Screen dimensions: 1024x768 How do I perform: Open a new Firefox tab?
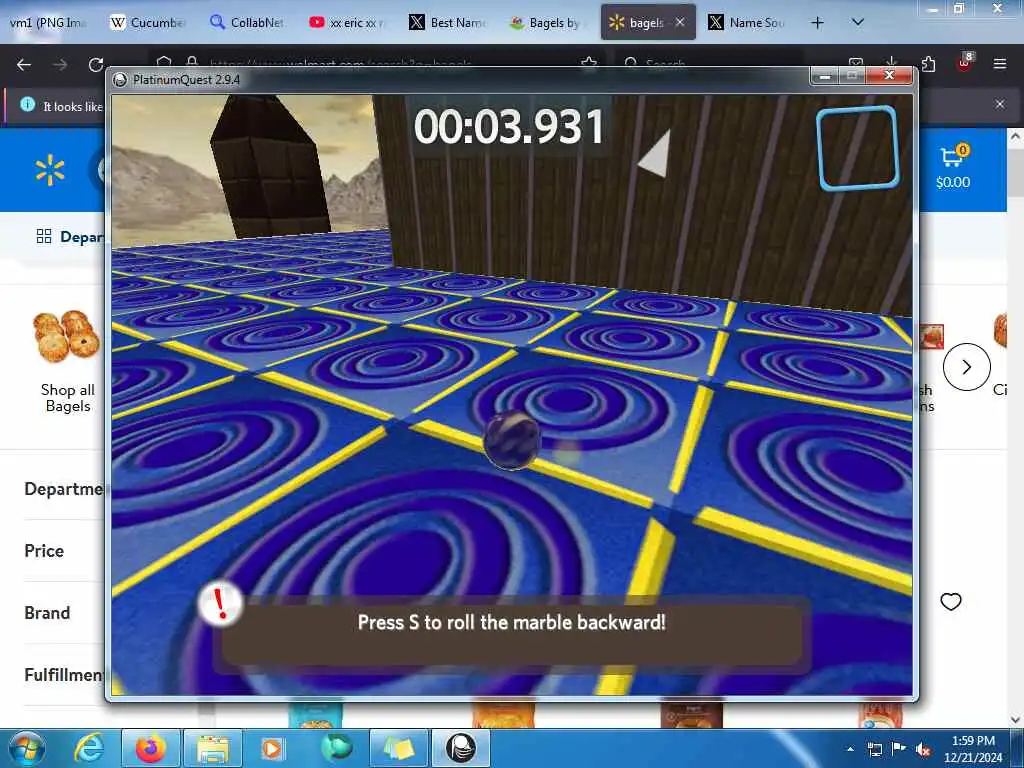[x=817, y=23]
